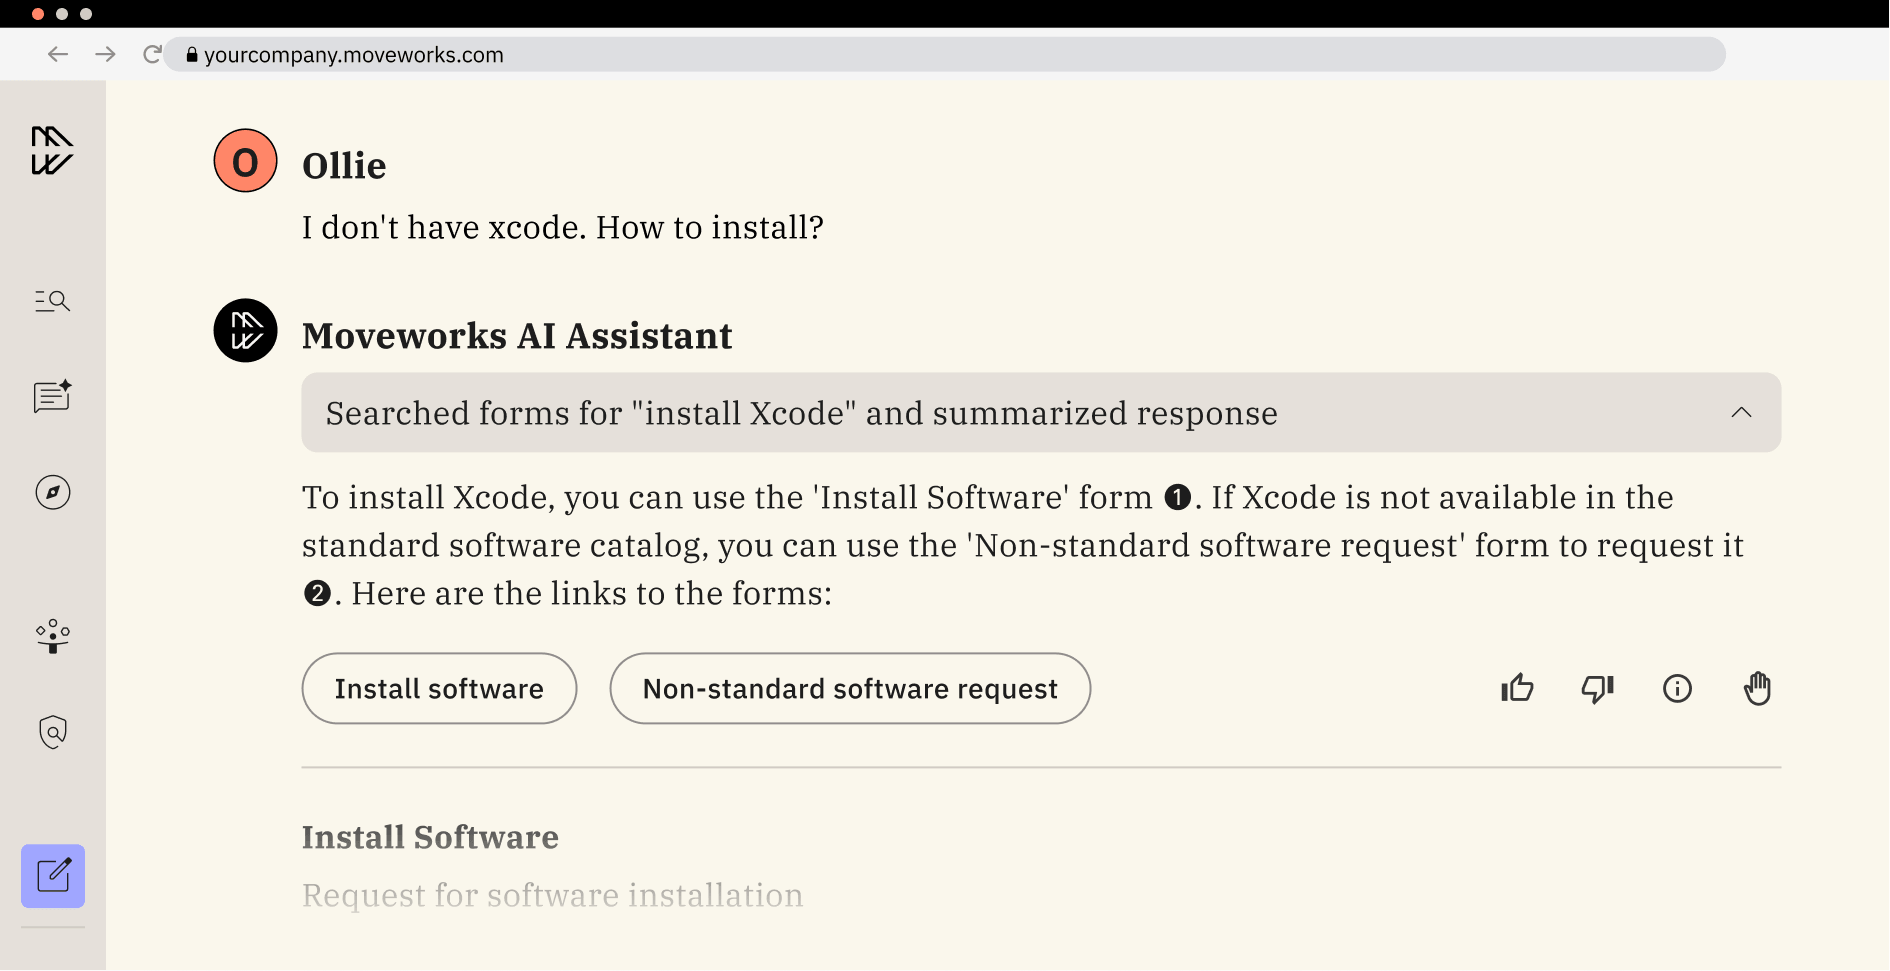Click the 'Install Software' card heading
Screen dimensions: 1890x971
[430, 837]
